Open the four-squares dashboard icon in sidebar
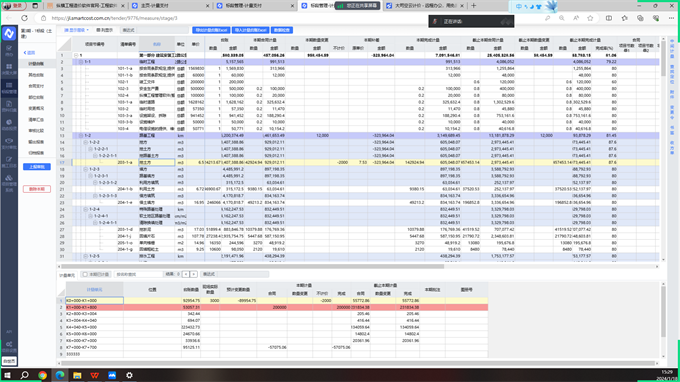680x382 pixels. 9,67
